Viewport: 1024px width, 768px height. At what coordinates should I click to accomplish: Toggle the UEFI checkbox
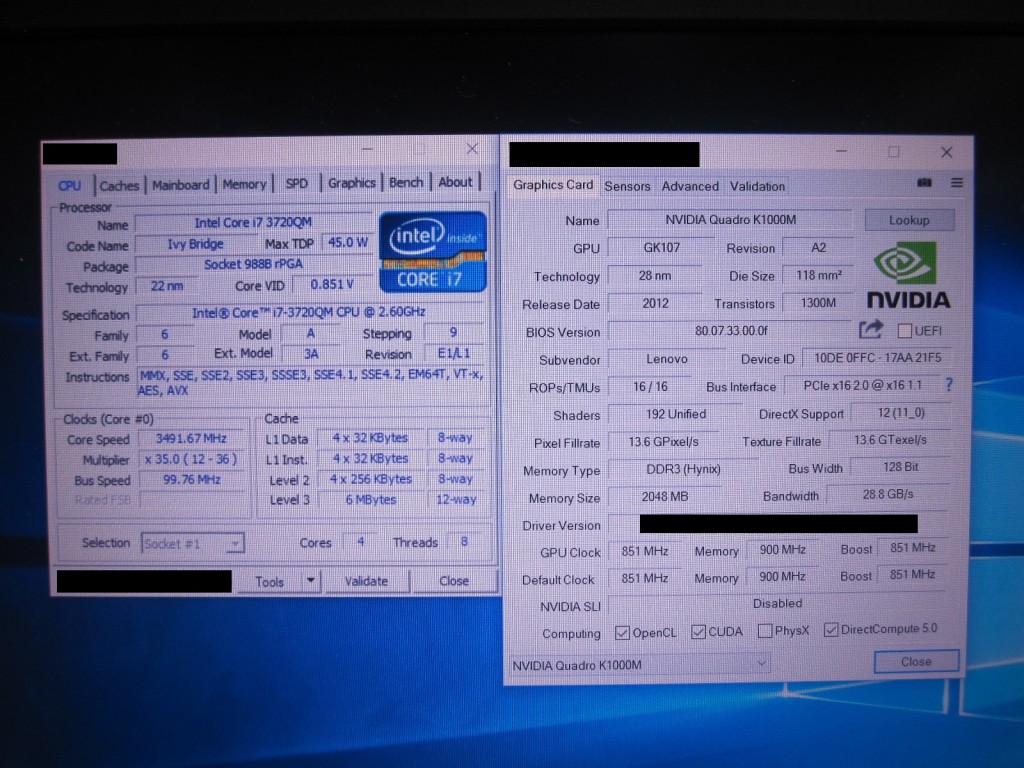click(x=904, y=331)
